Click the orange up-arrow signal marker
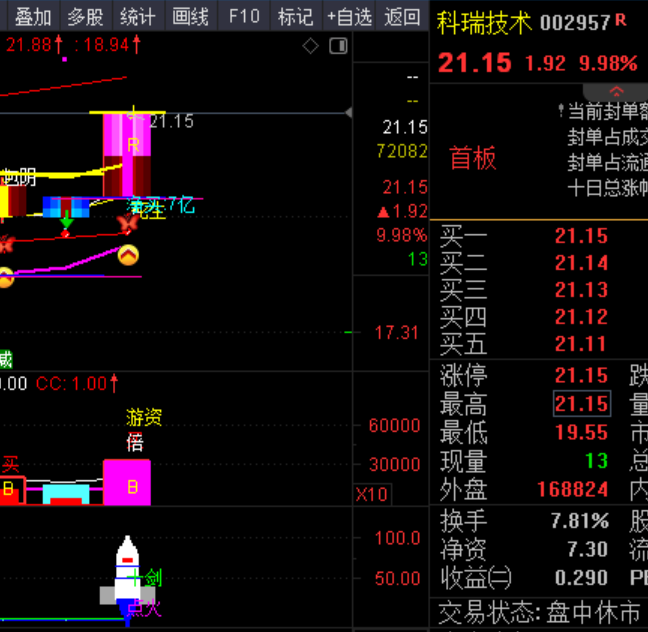This screenshot has height=632, width=648. [x=128, y=255]
